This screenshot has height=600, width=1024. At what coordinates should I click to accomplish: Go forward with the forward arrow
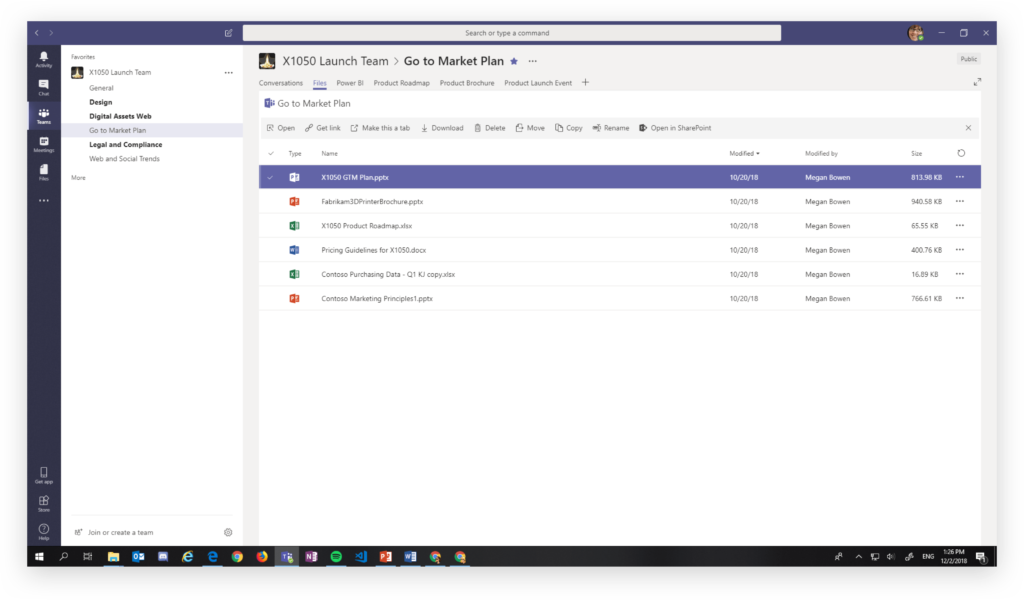51,33
